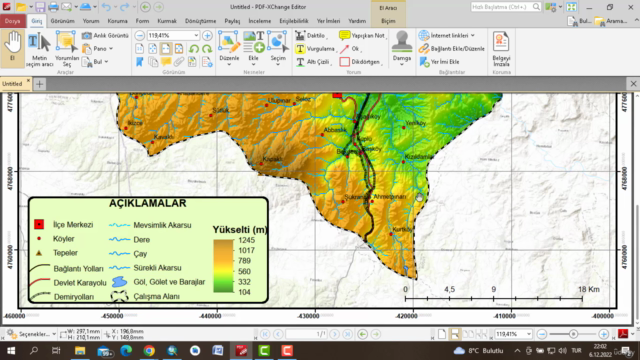Add a new document tab with plus button
This screenshot has width=640, height=360.
(40, 84)
